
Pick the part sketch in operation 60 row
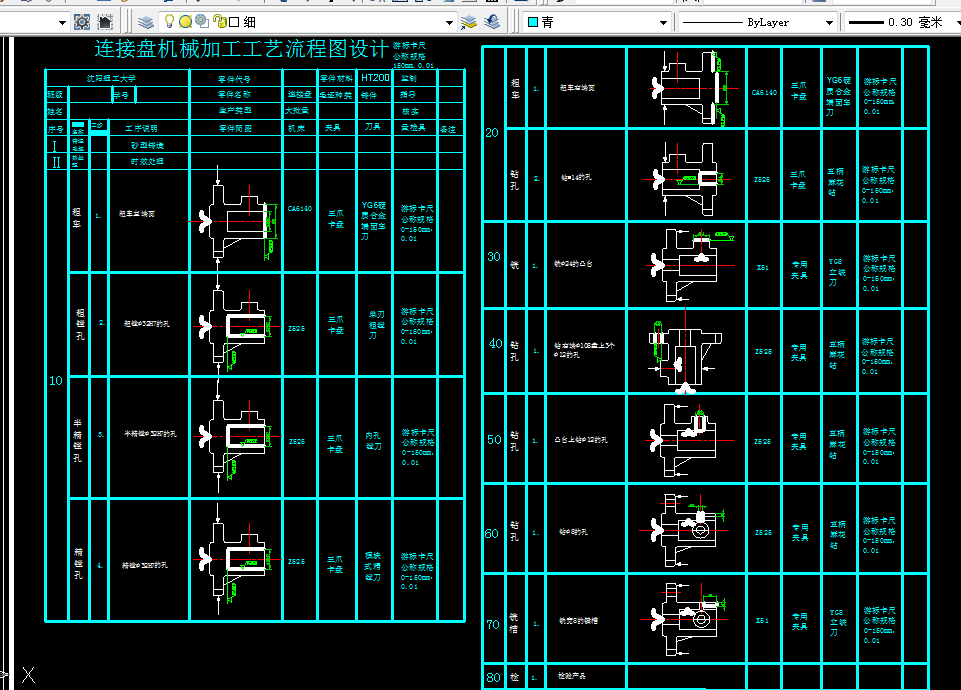[682, 530]
